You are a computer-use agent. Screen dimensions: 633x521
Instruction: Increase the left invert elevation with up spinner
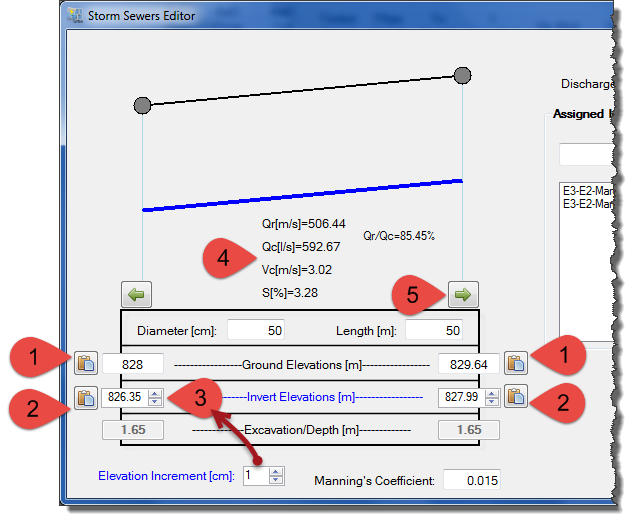154,393
